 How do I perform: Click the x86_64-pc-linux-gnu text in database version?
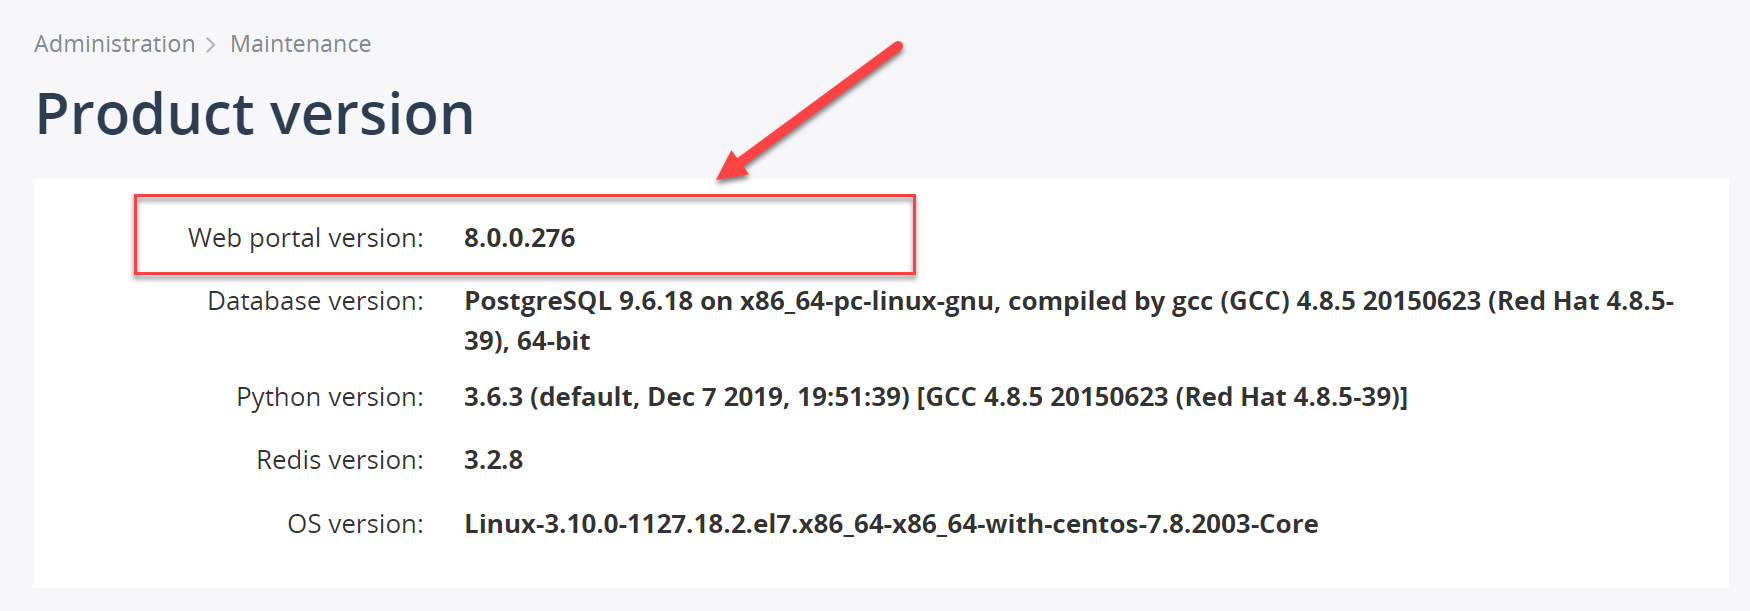point(867,301)
